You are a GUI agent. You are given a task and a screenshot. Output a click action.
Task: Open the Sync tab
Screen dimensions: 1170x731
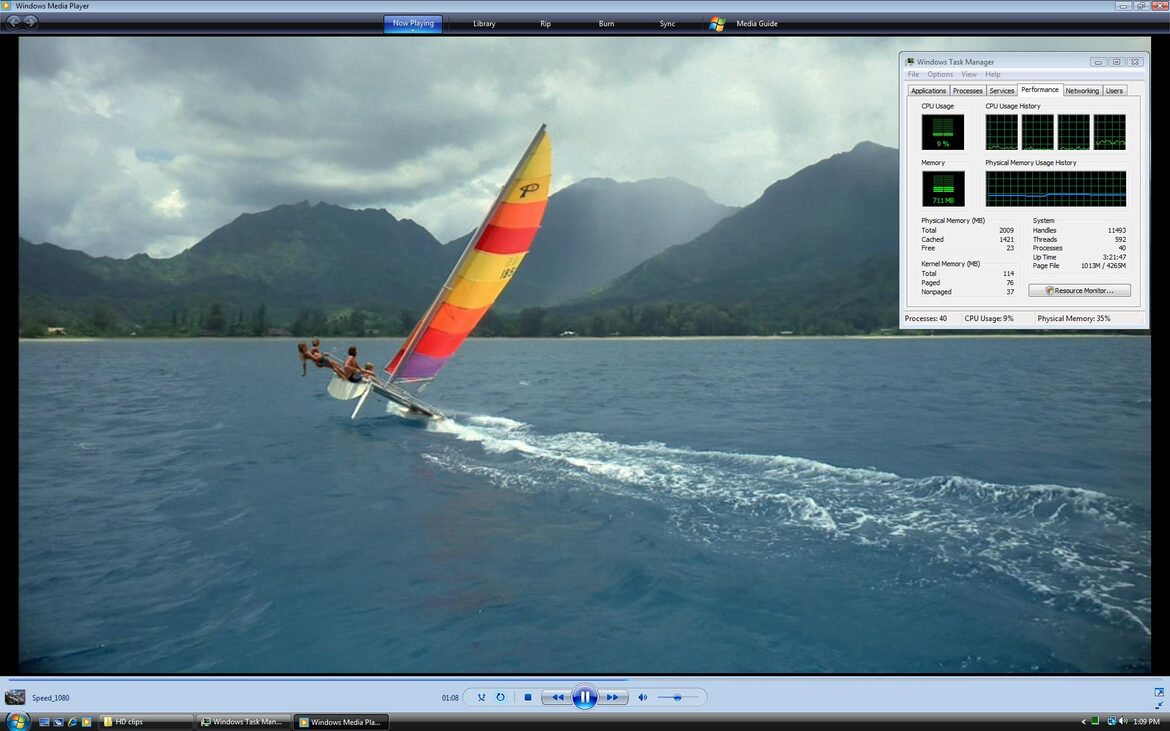point(667,23)
